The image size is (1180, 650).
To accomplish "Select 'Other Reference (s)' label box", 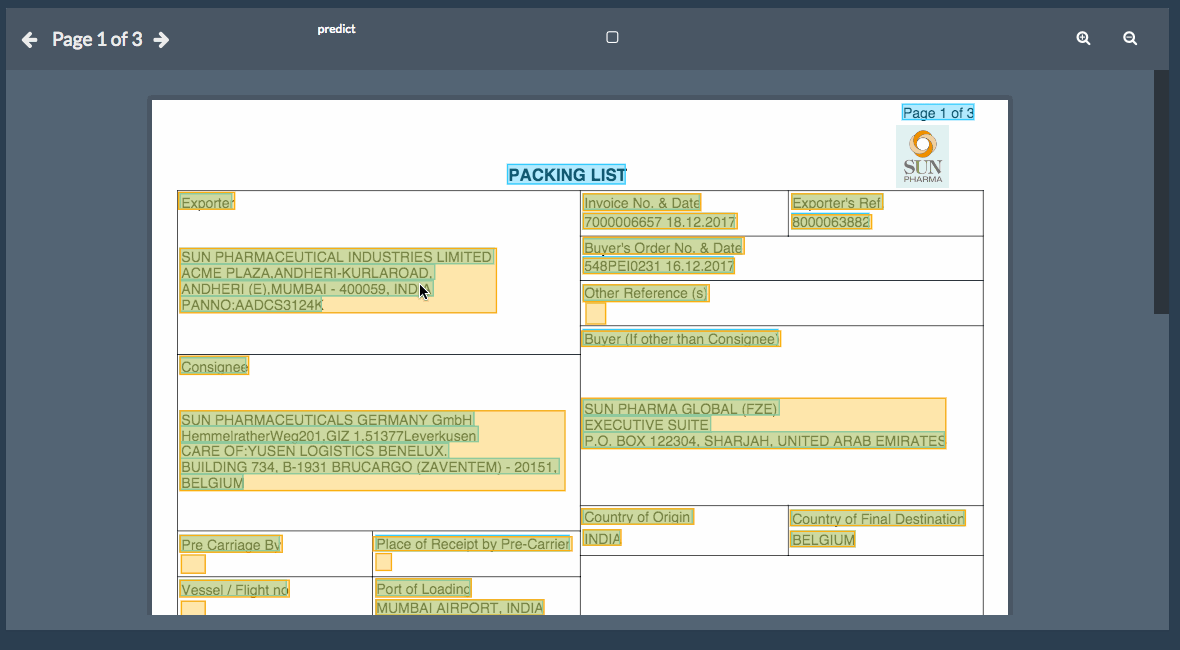I will tap(646, 293).
